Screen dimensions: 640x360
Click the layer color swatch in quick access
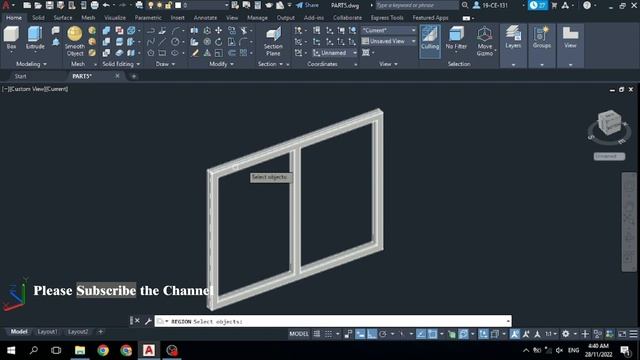(178, 5)
